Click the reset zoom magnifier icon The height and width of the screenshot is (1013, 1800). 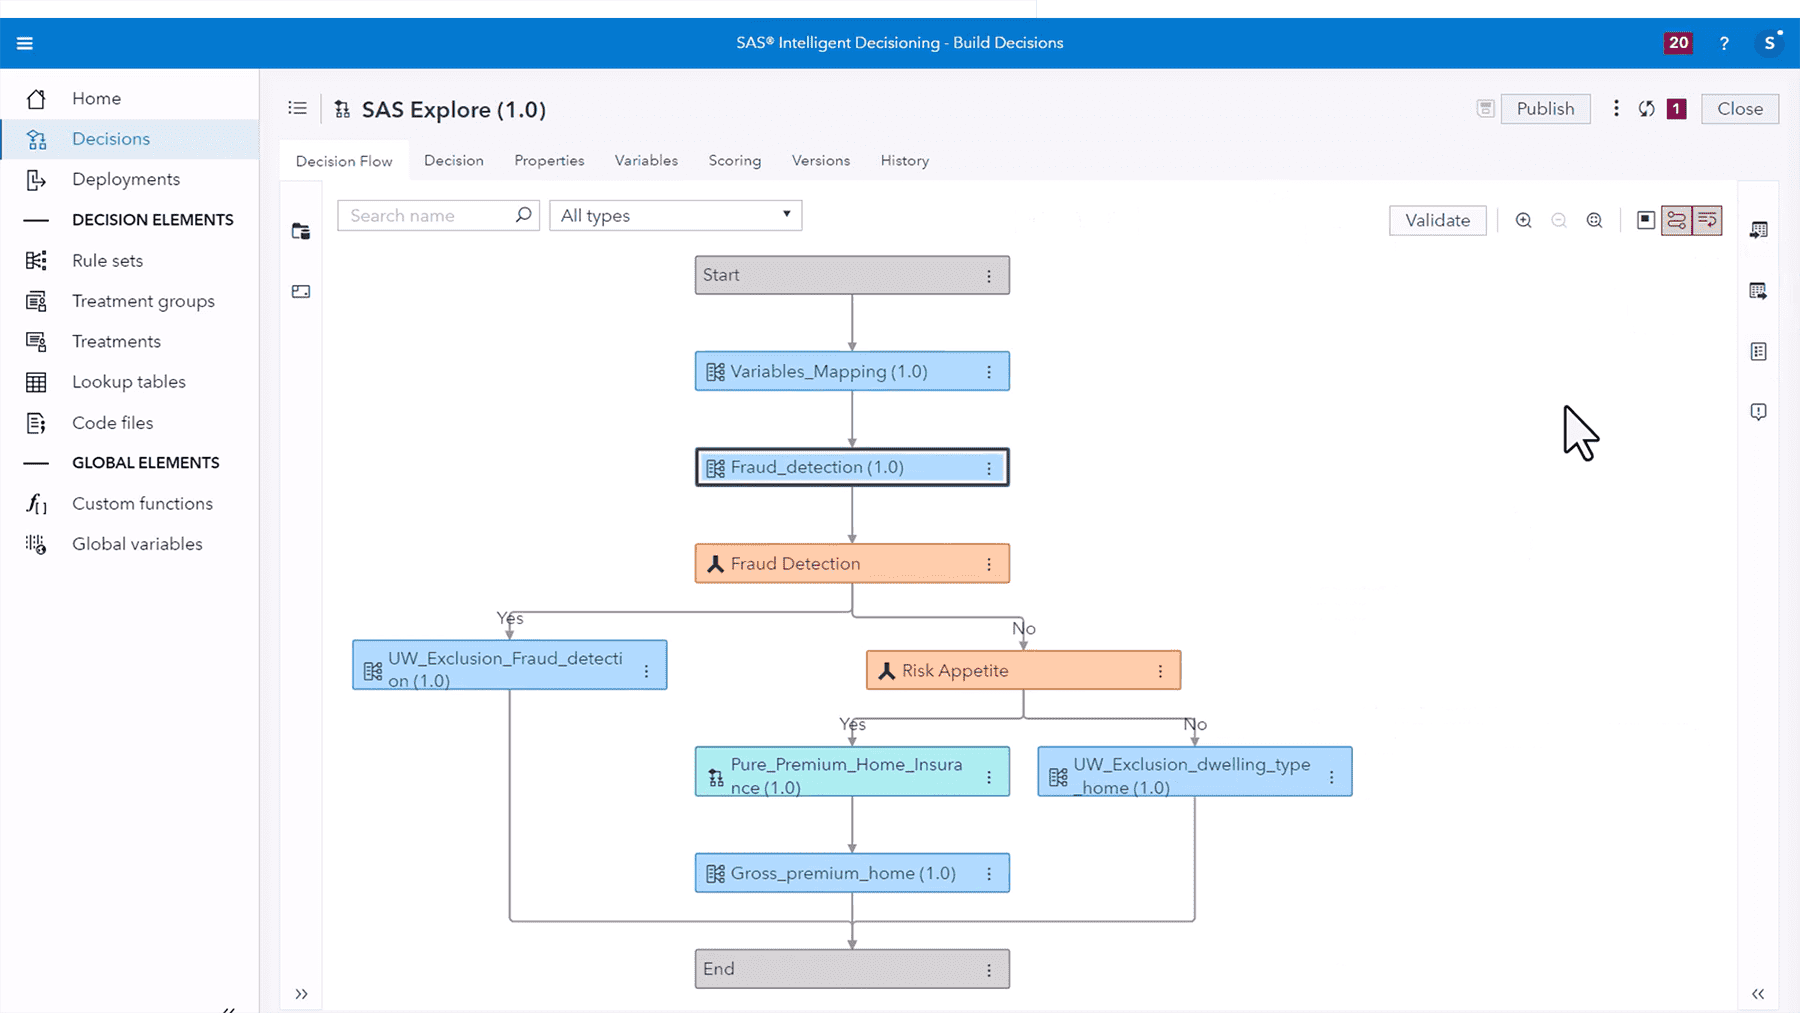[1595, 220]
